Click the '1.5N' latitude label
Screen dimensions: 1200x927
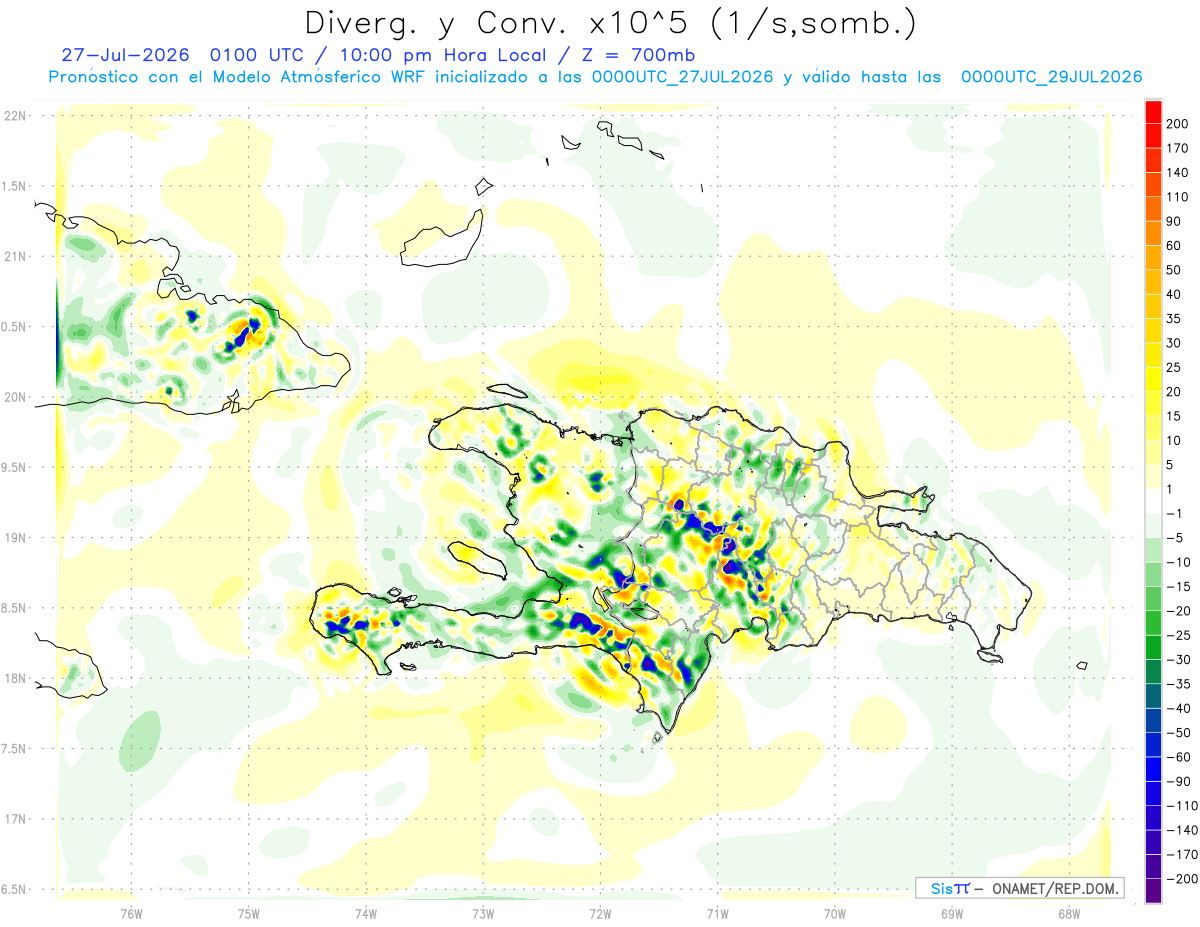pos(15,186)
